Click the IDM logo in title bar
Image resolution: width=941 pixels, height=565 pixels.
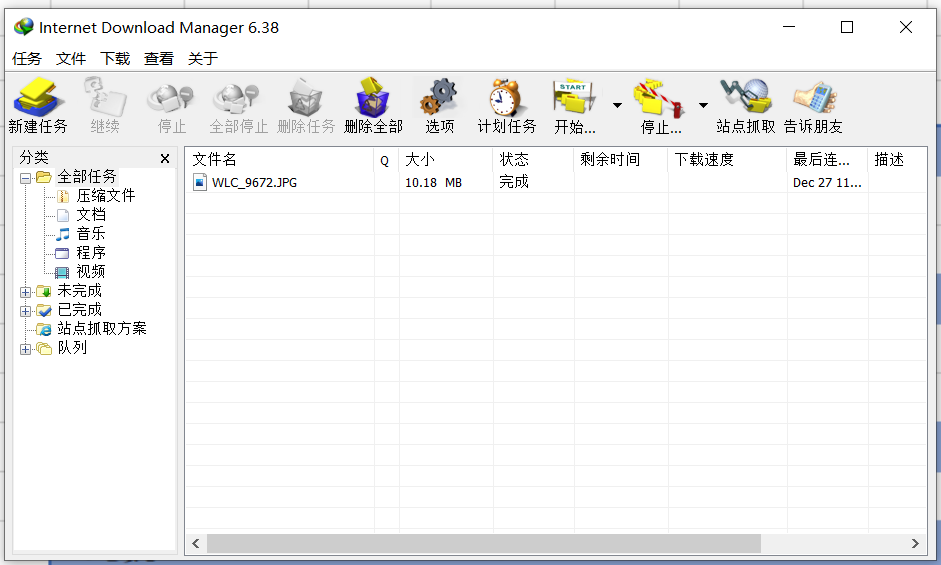click(x=24, y=27)
